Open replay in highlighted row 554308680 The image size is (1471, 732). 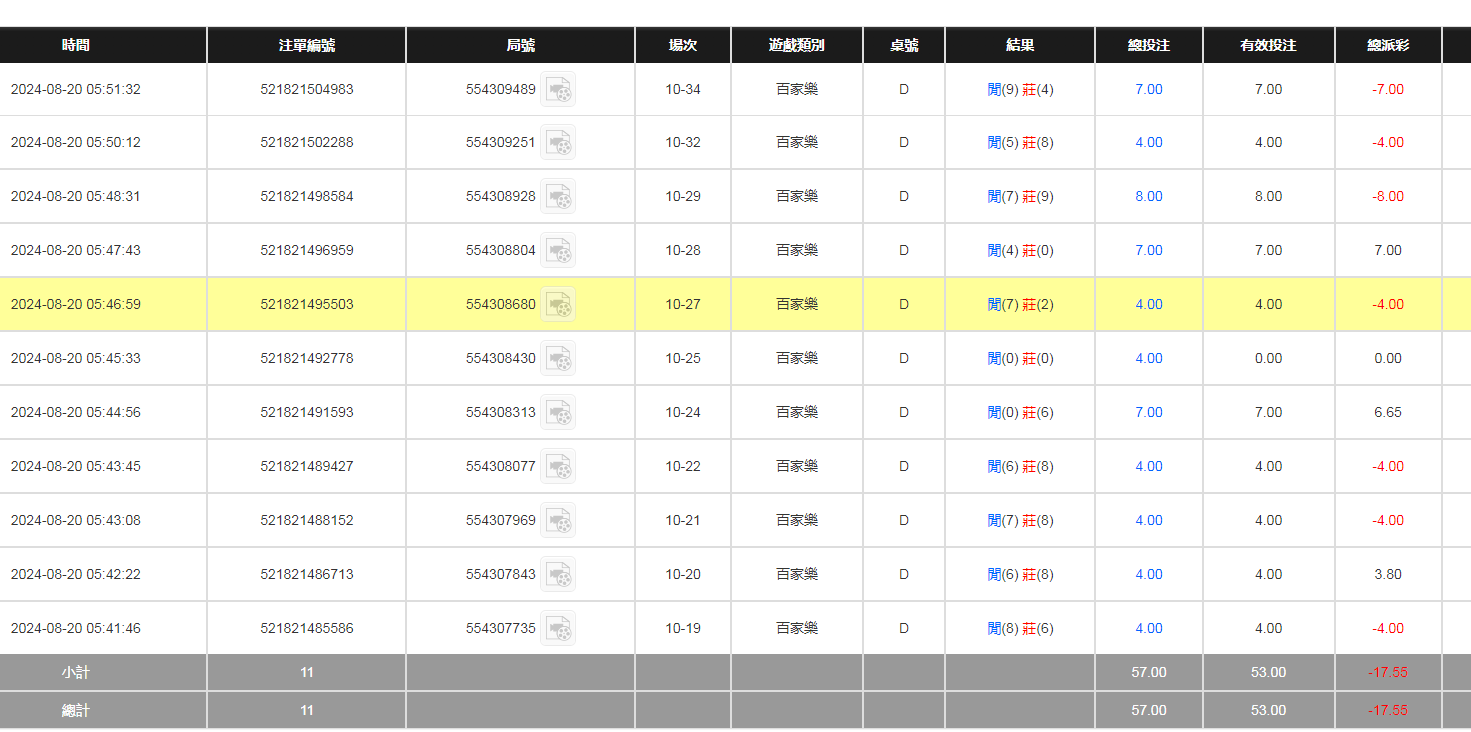click(558, 305)
